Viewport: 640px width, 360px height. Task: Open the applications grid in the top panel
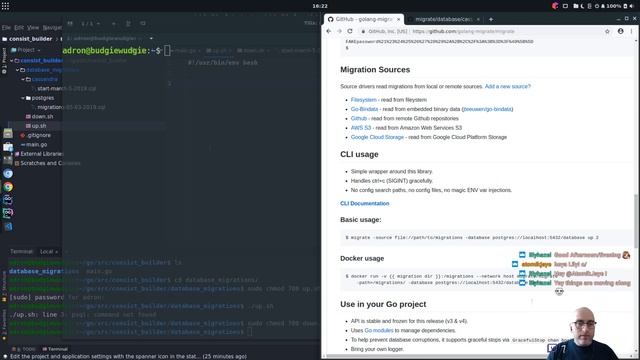5,6
